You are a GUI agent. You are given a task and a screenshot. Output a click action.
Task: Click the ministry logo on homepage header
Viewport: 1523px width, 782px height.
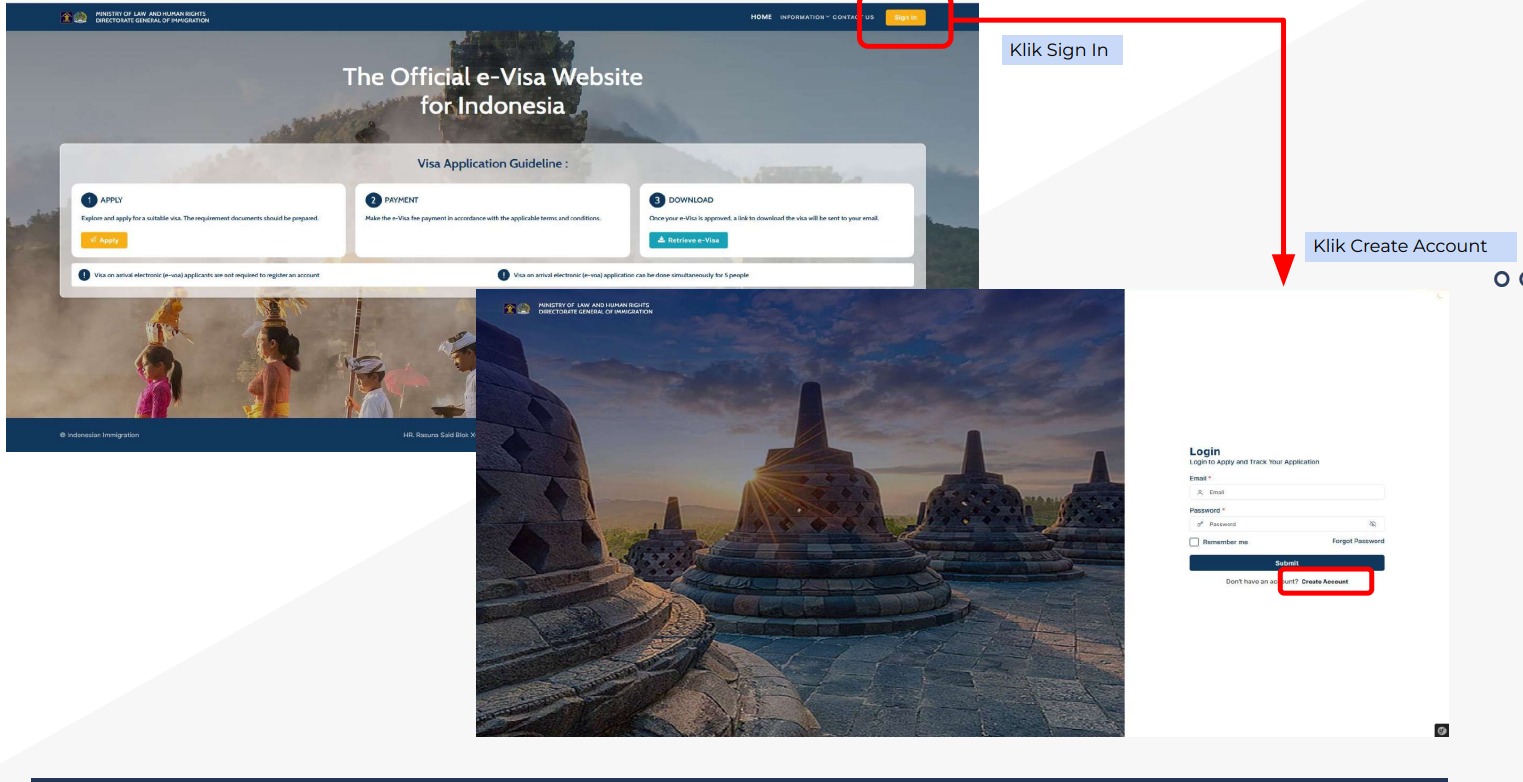[75, 16]
